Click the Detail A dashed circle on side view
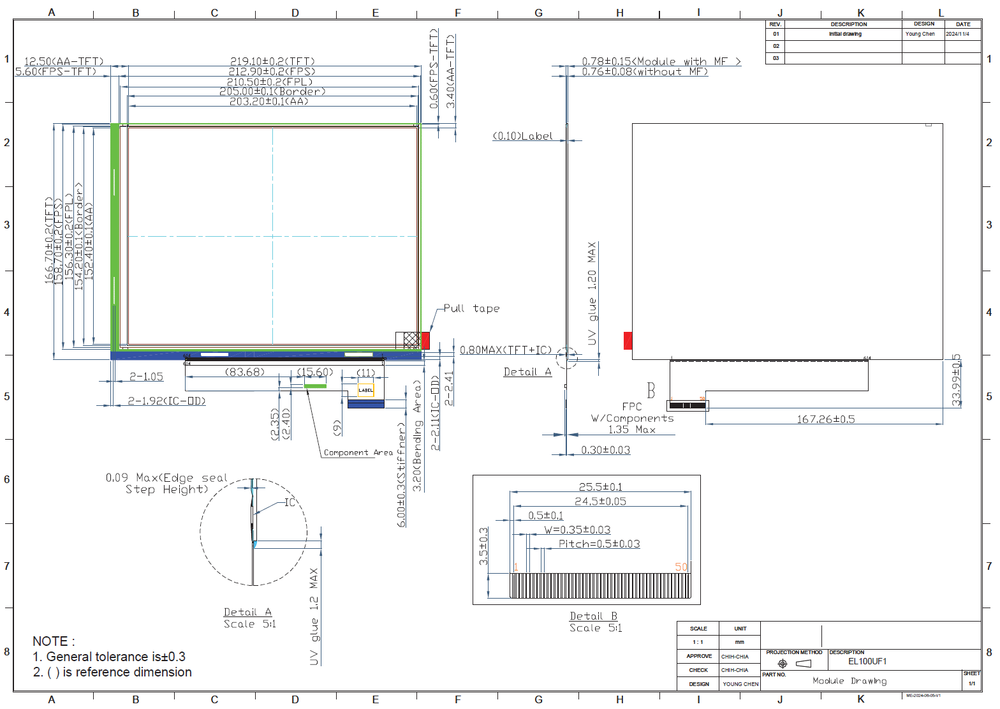 coord(566,358)
